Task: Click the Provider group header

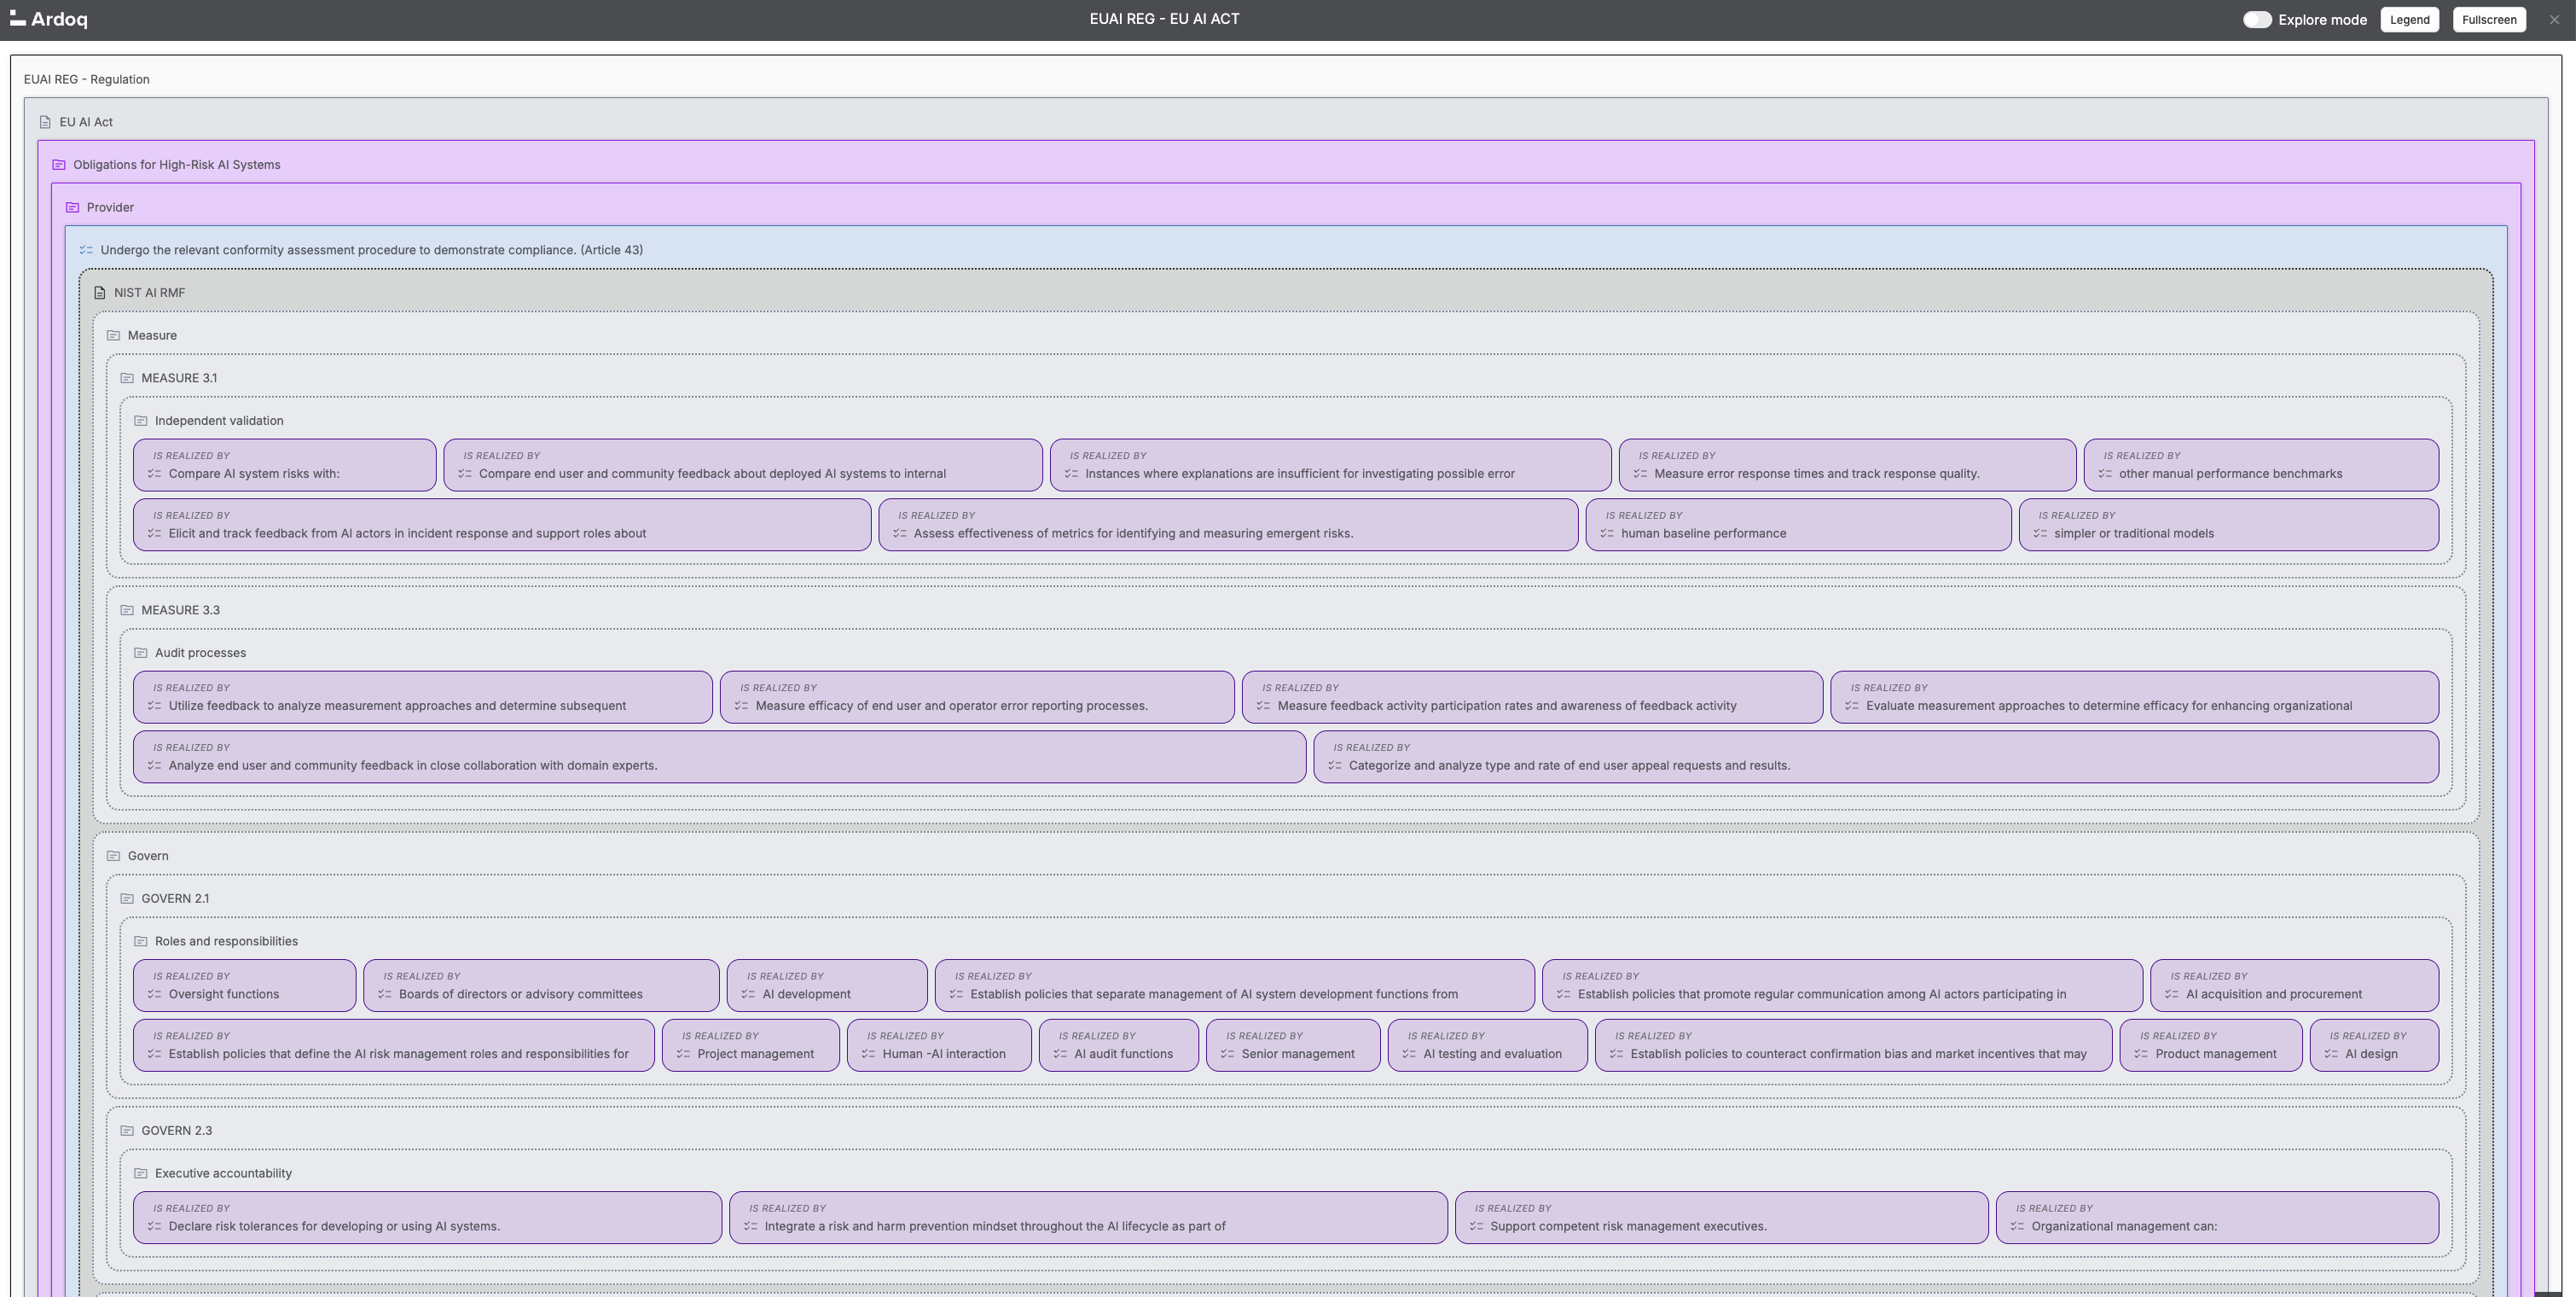Action: (110, 207)
